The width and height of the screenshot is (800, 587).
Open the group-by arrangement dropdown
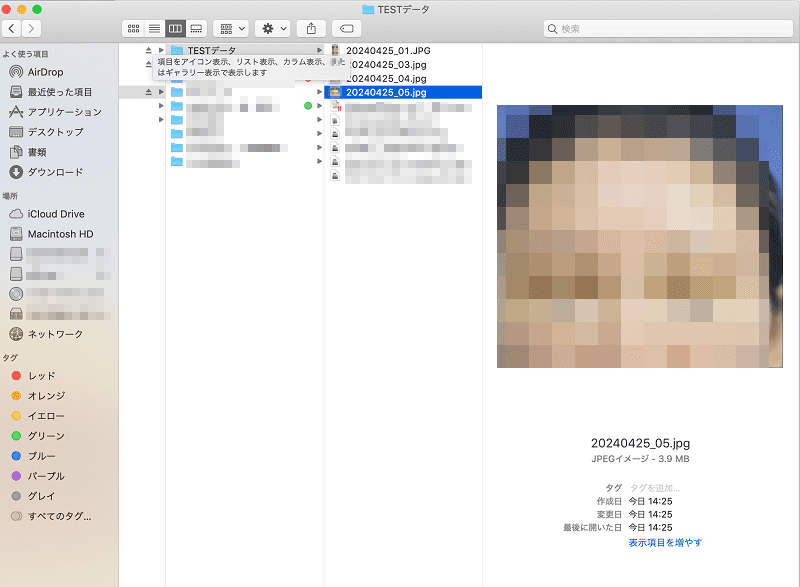pos(232,29)
